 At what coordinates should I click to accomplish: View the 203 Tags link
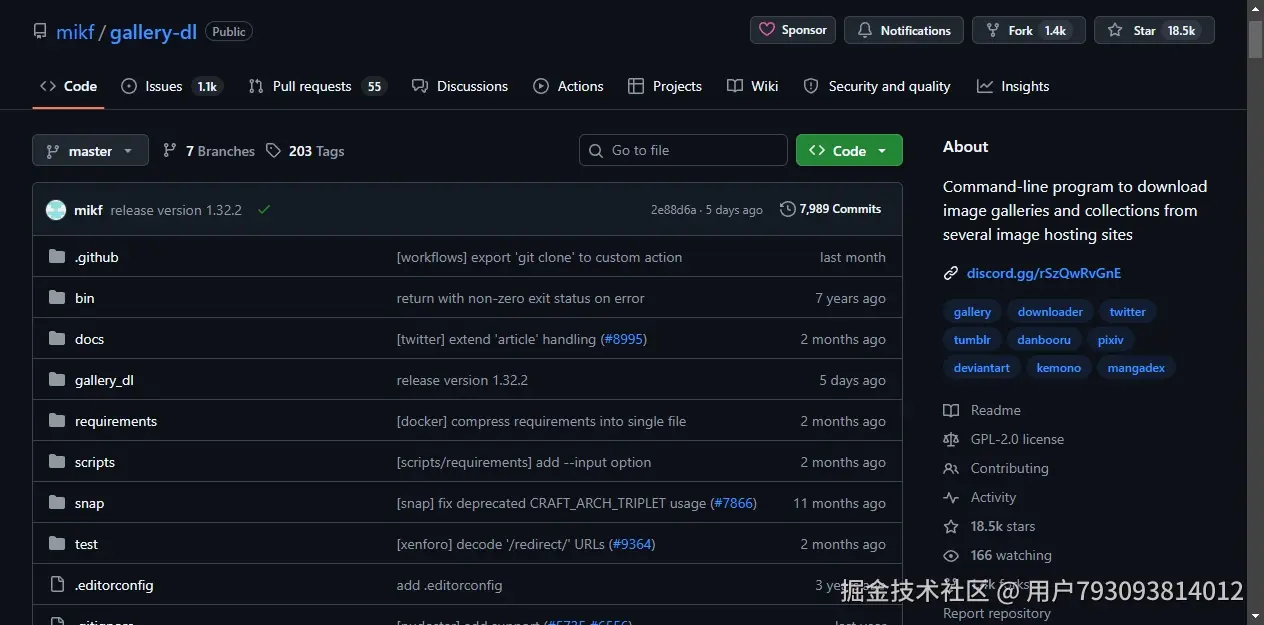[305, 151]
